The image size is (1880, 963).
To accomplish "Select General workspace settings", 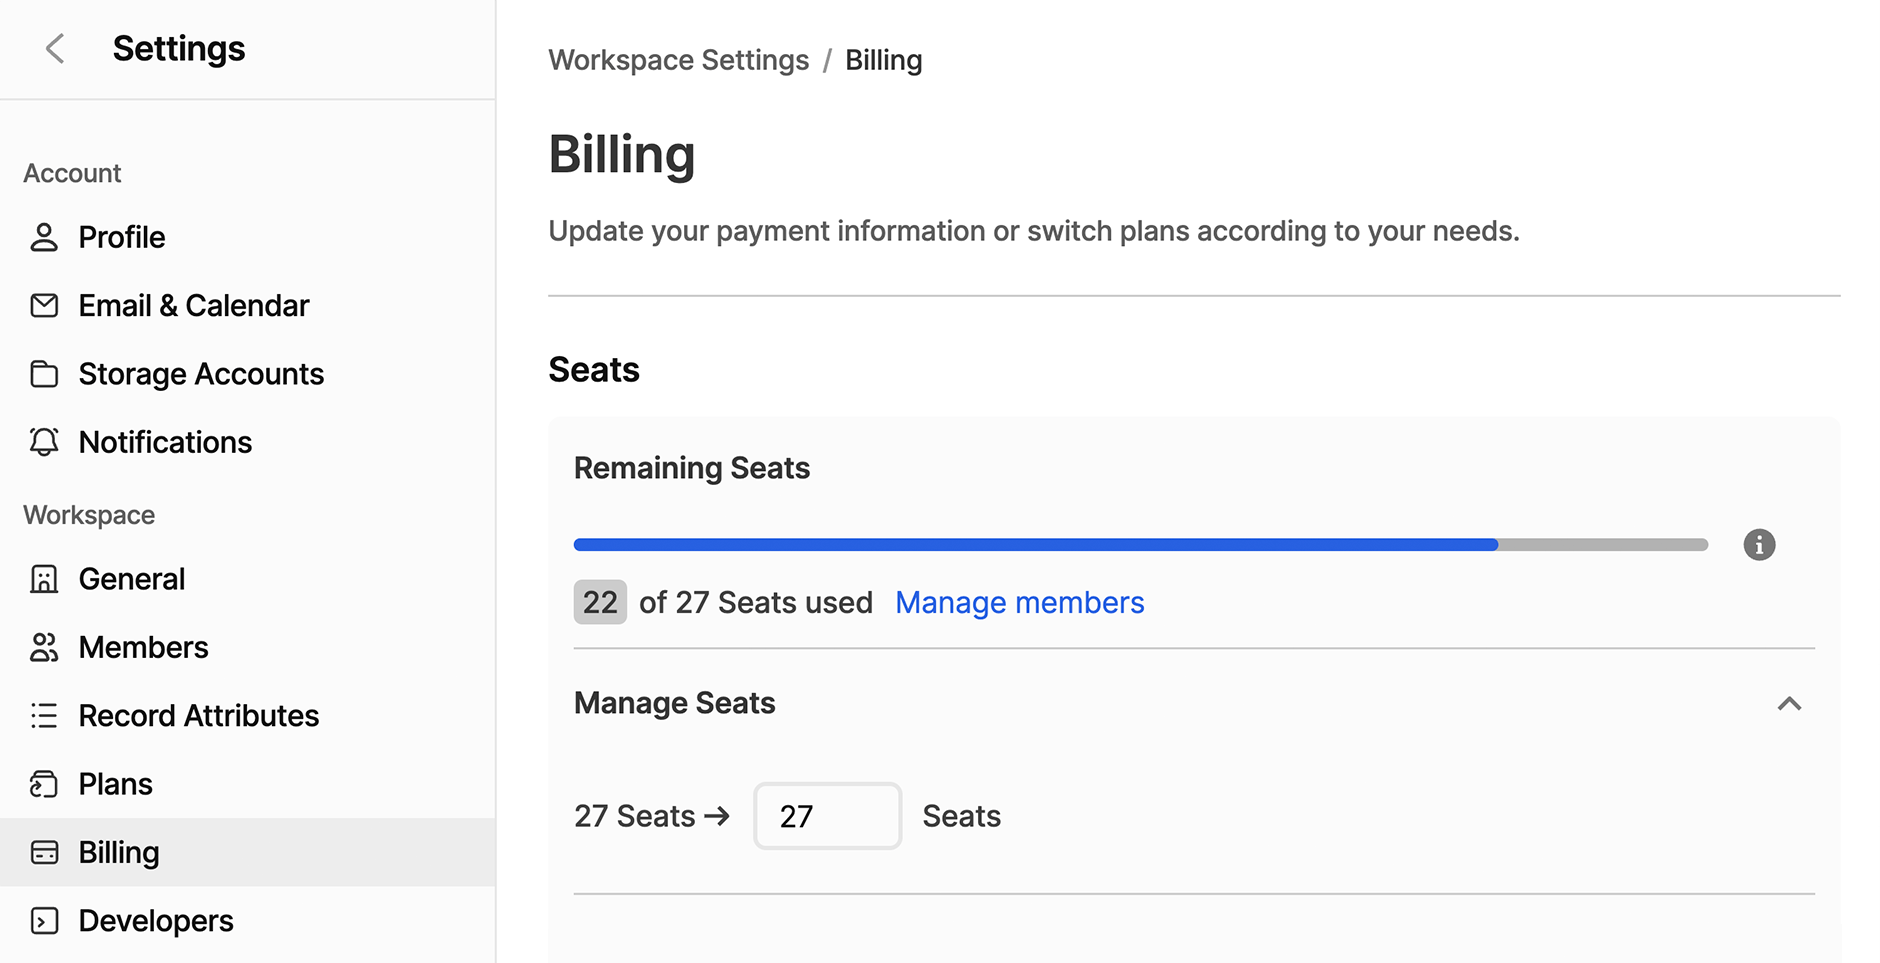I will pyautogui.click(x=248, y=579).
